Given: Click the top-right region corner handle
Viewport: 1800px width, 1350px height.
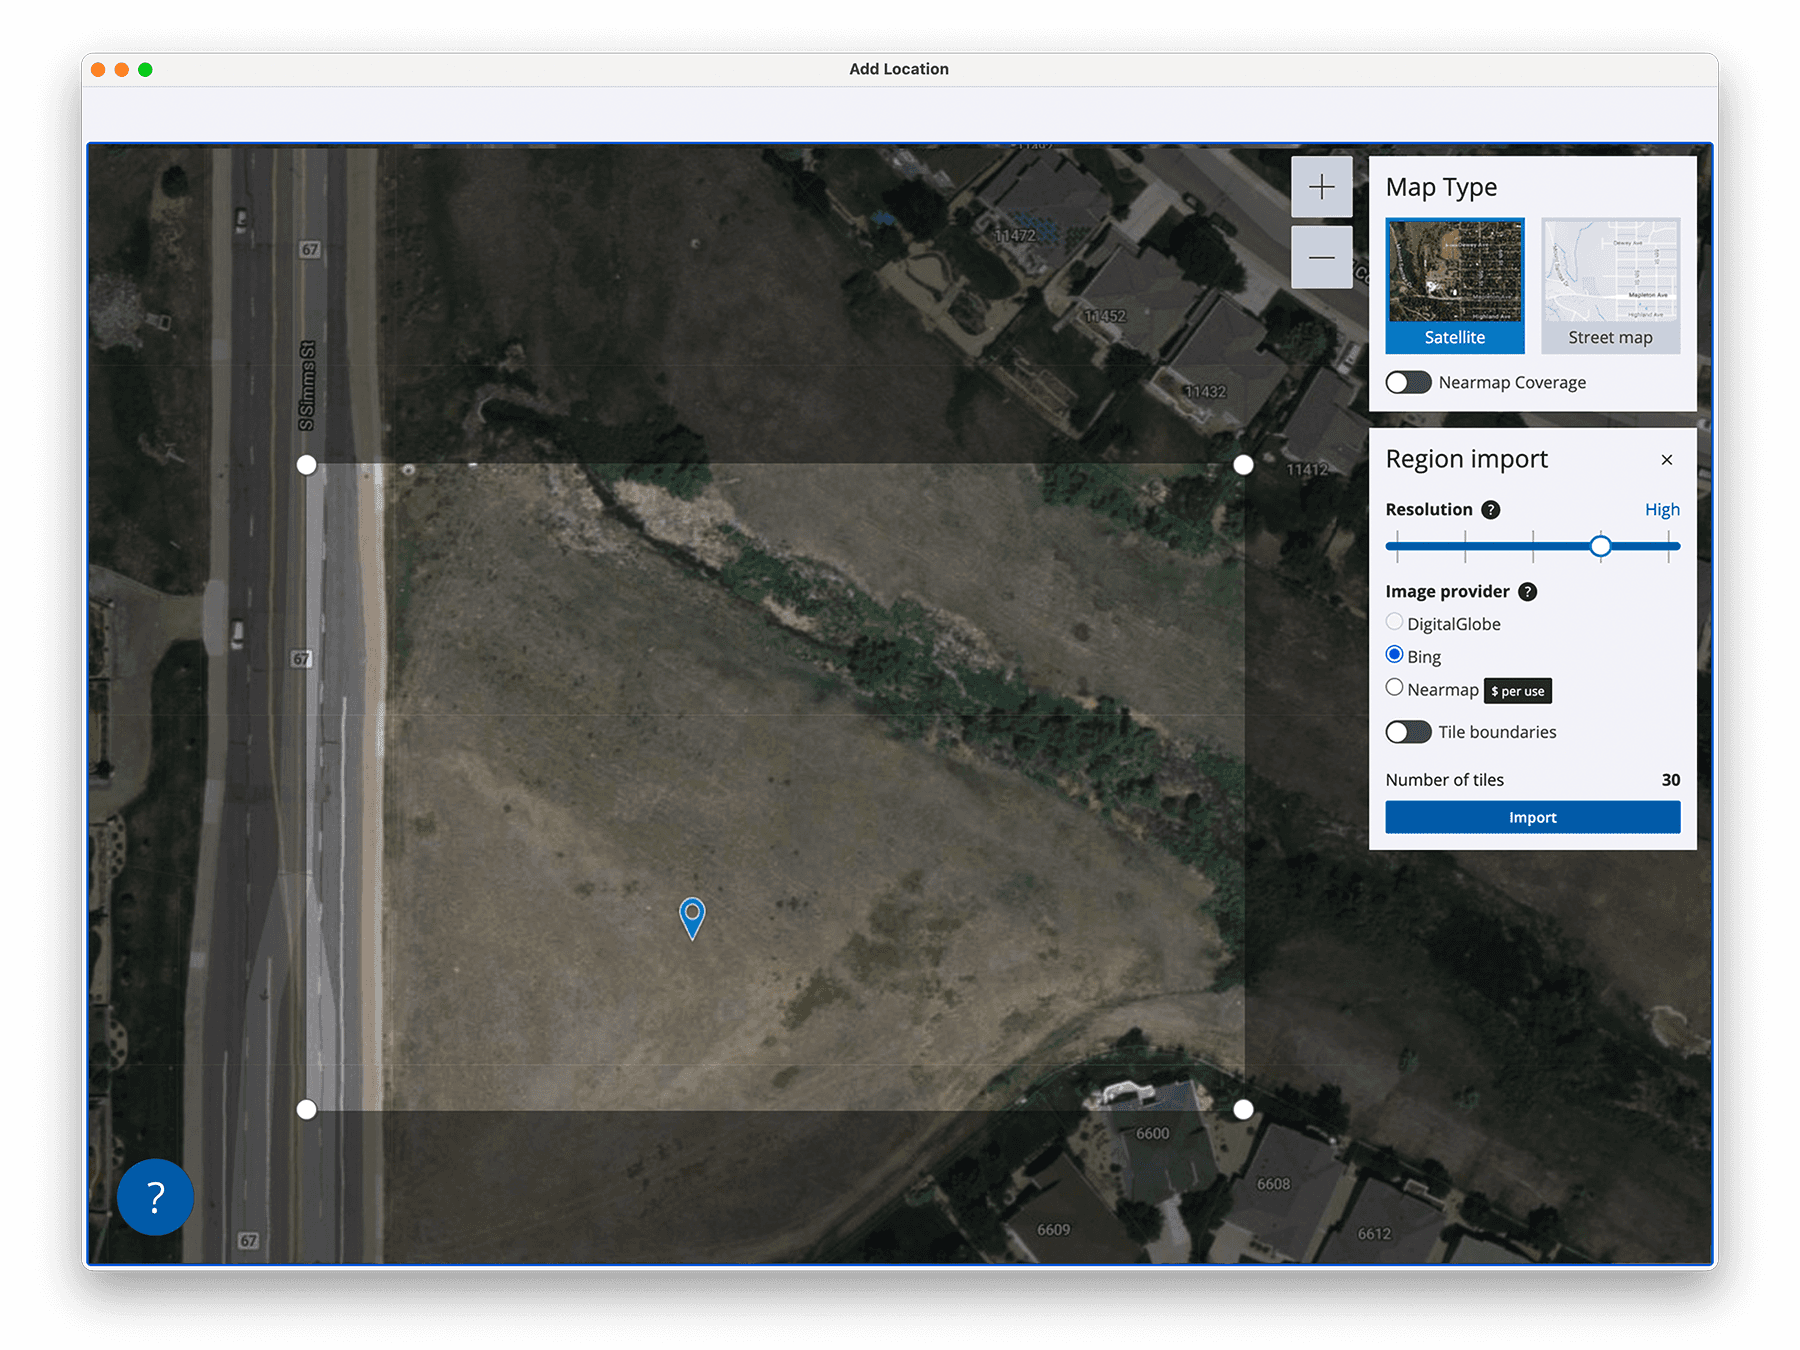Looking at the screenshot, I should coord(1243,465).
